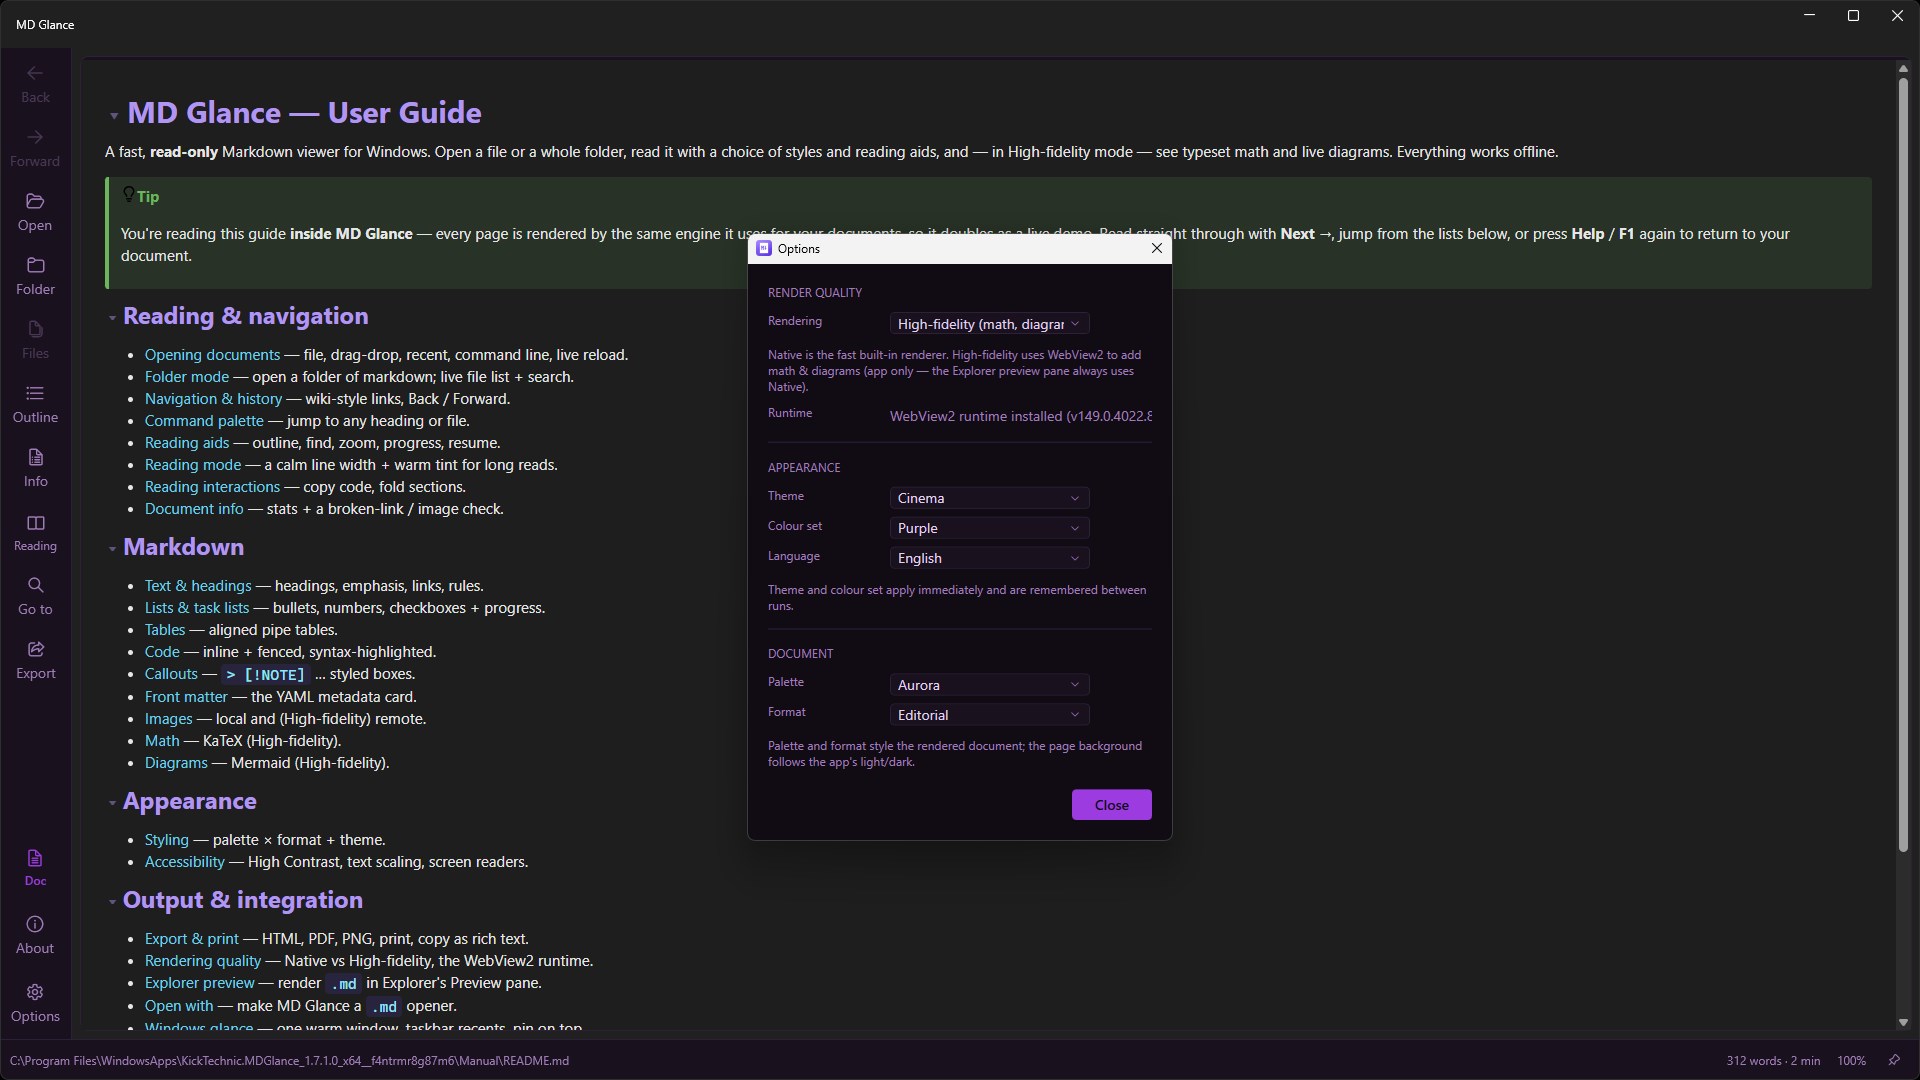Click the Options dialog app icon
The image size is (1920, 1080).
pos(764,248)
